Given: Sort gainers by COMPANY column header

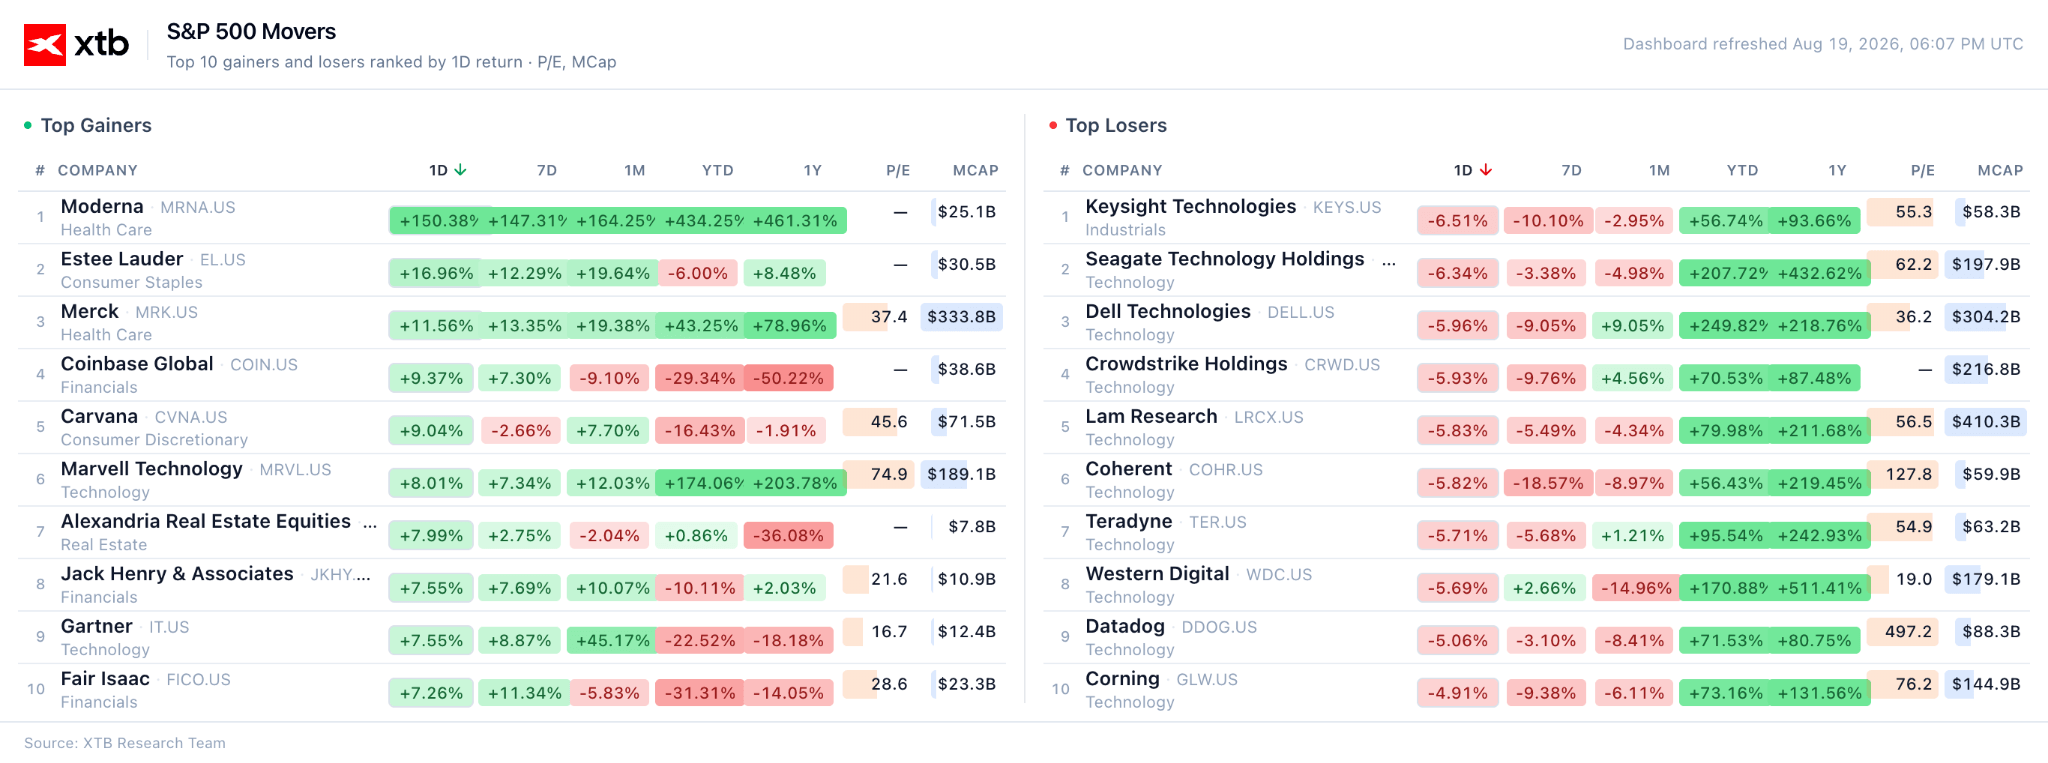Looking at the screenshot, I should click(98, 170).
